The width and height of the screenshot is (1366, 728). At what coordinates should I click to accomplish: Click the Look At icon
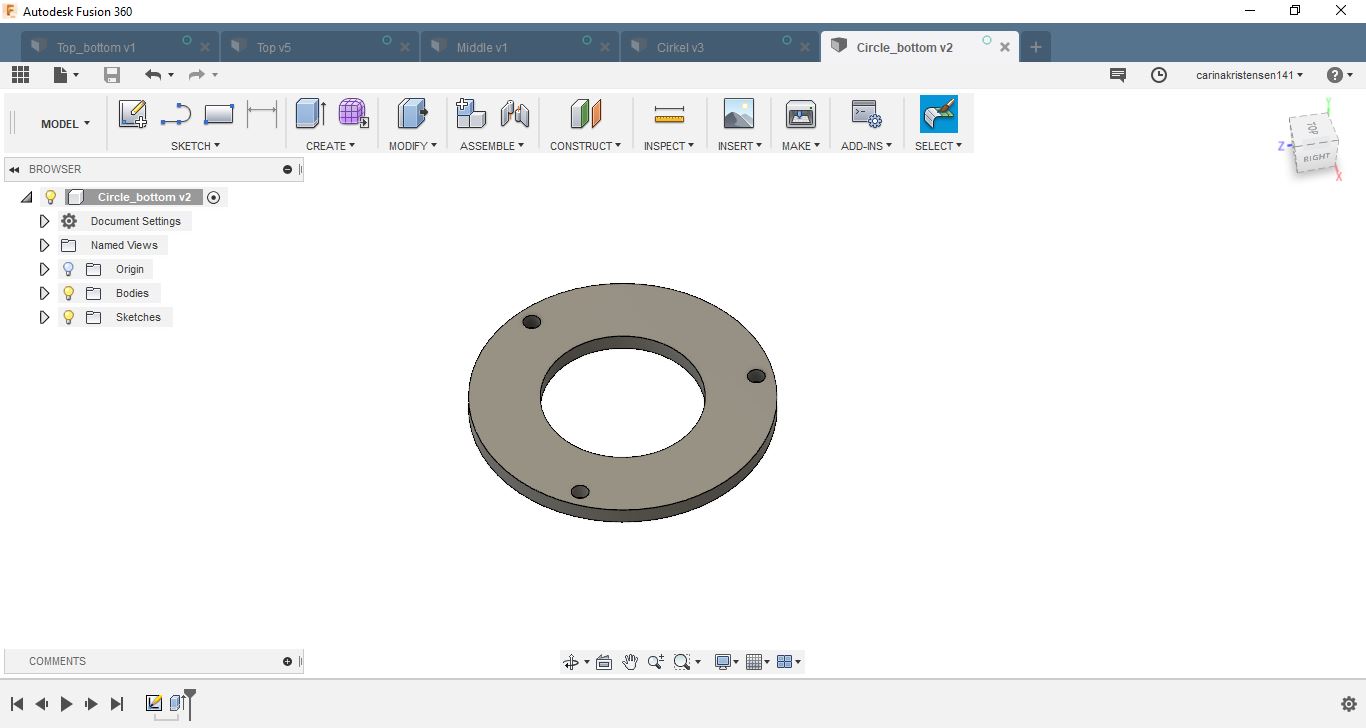[x=604, y=662]
